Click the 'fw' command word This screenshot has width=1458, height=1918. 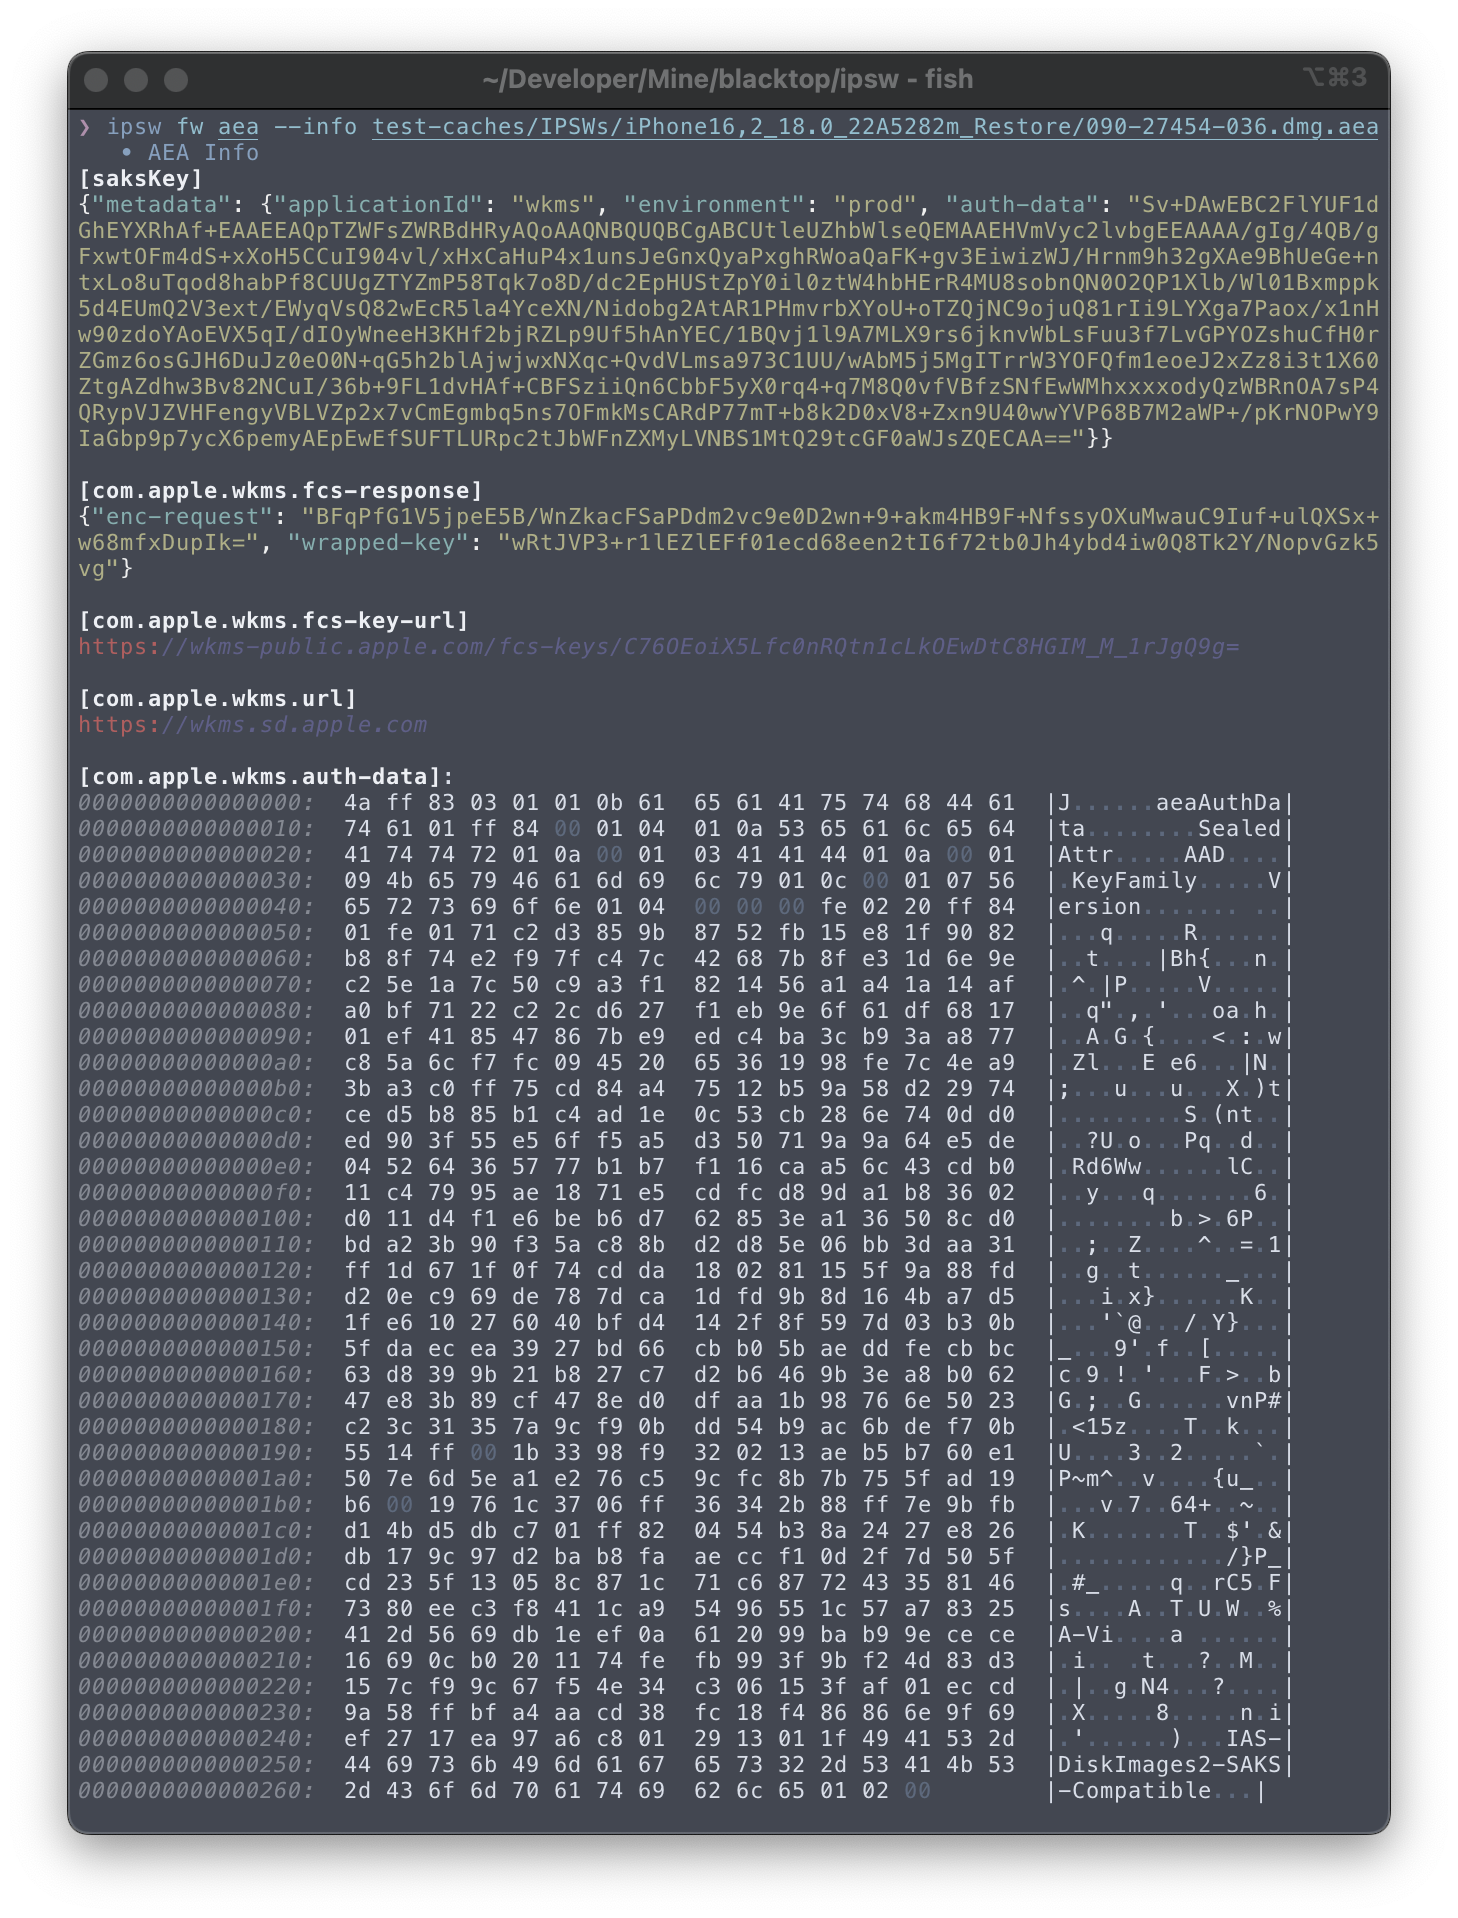(190, 127)
